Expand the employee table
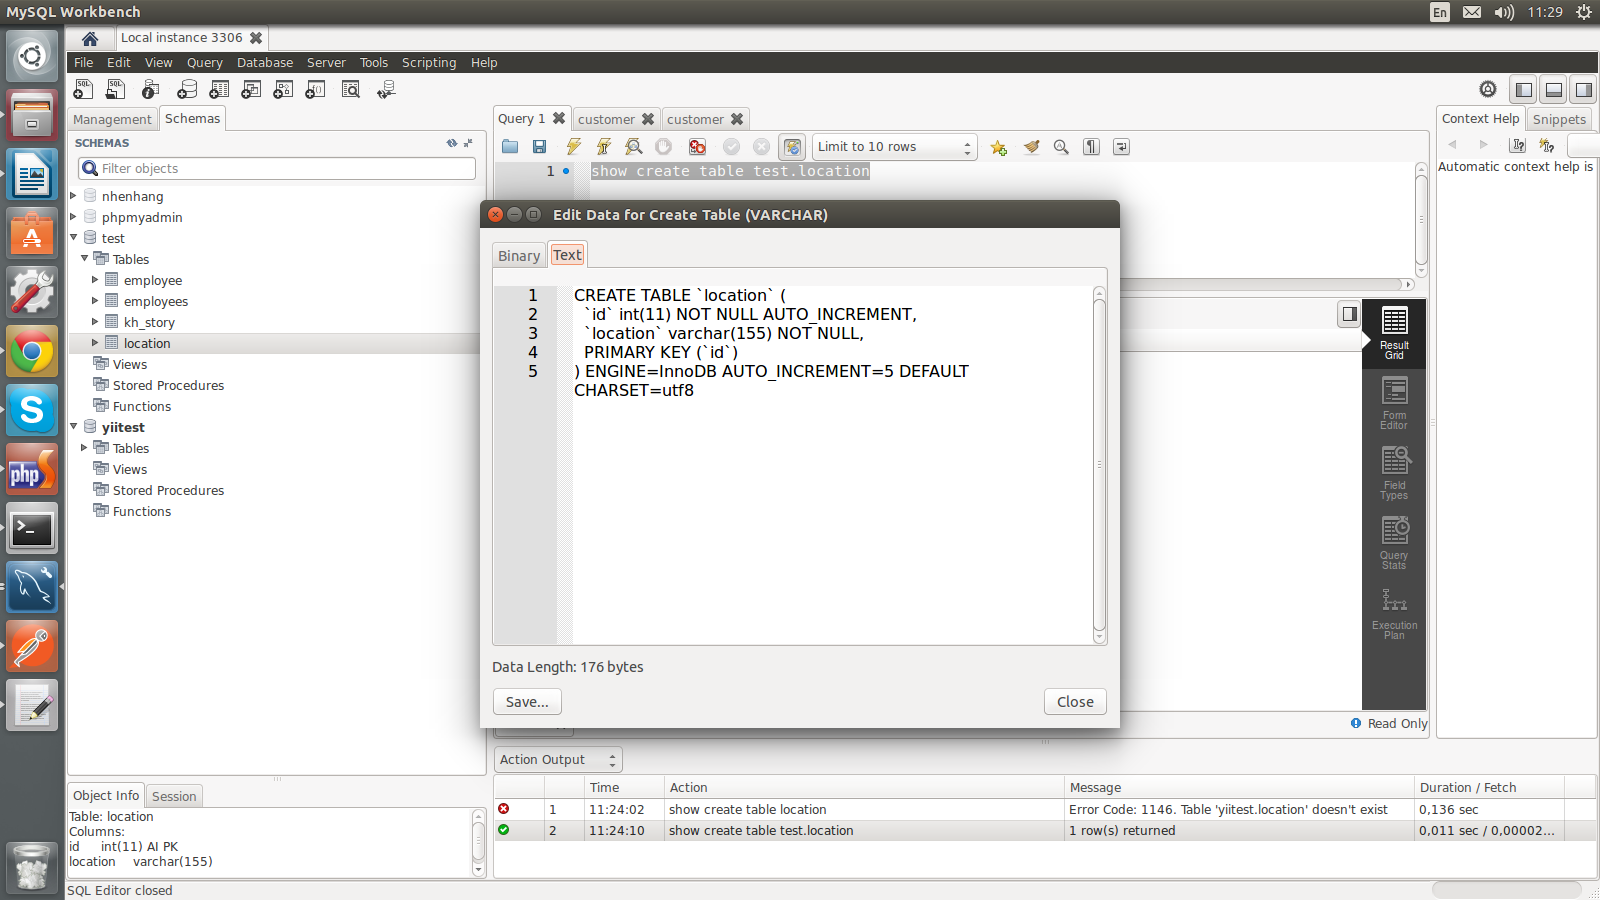 click(96, 280)
